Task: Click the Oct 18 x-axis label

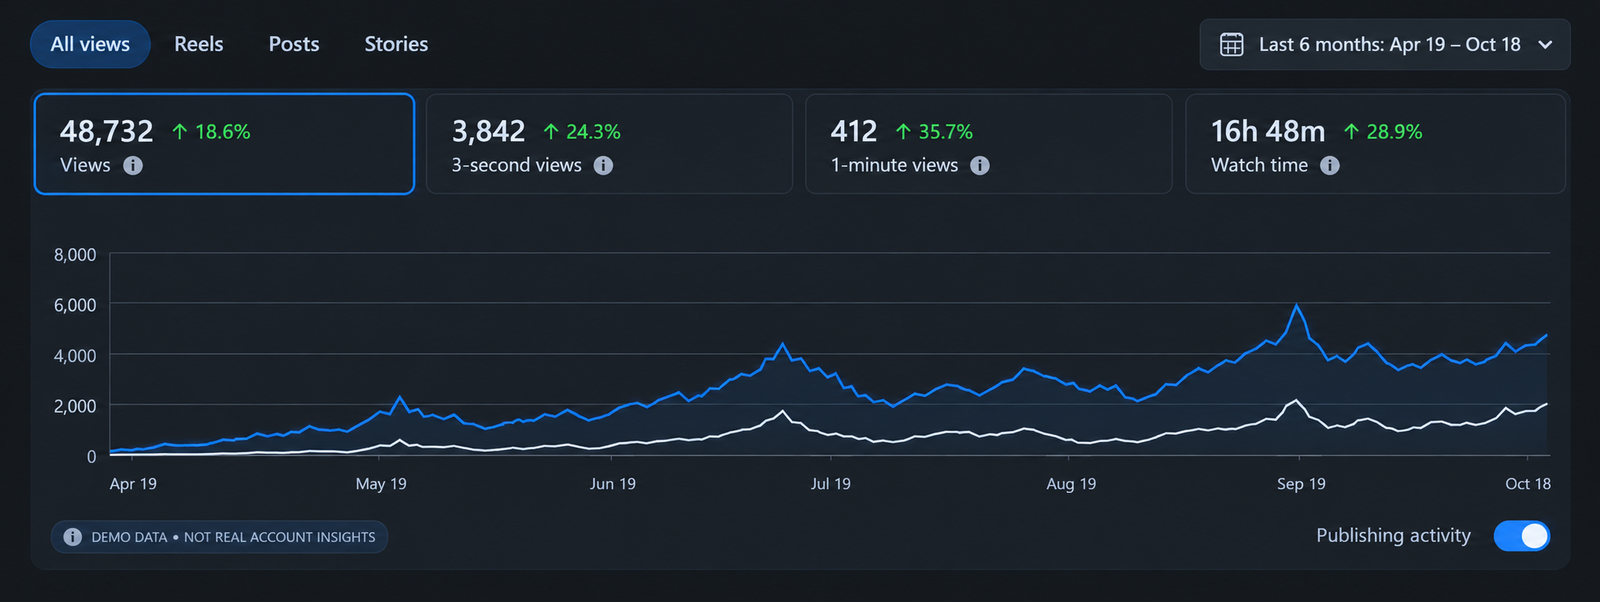Action: (x=1528, y=484)
